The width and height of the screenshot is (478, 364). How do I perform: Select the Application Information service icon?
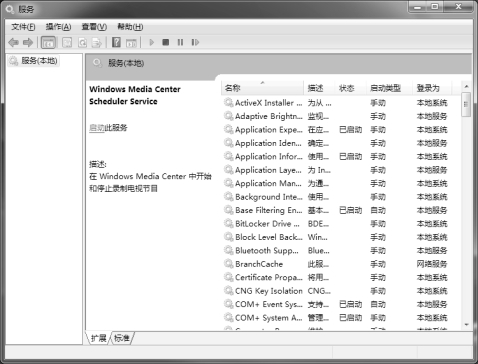tap(228, 156)
